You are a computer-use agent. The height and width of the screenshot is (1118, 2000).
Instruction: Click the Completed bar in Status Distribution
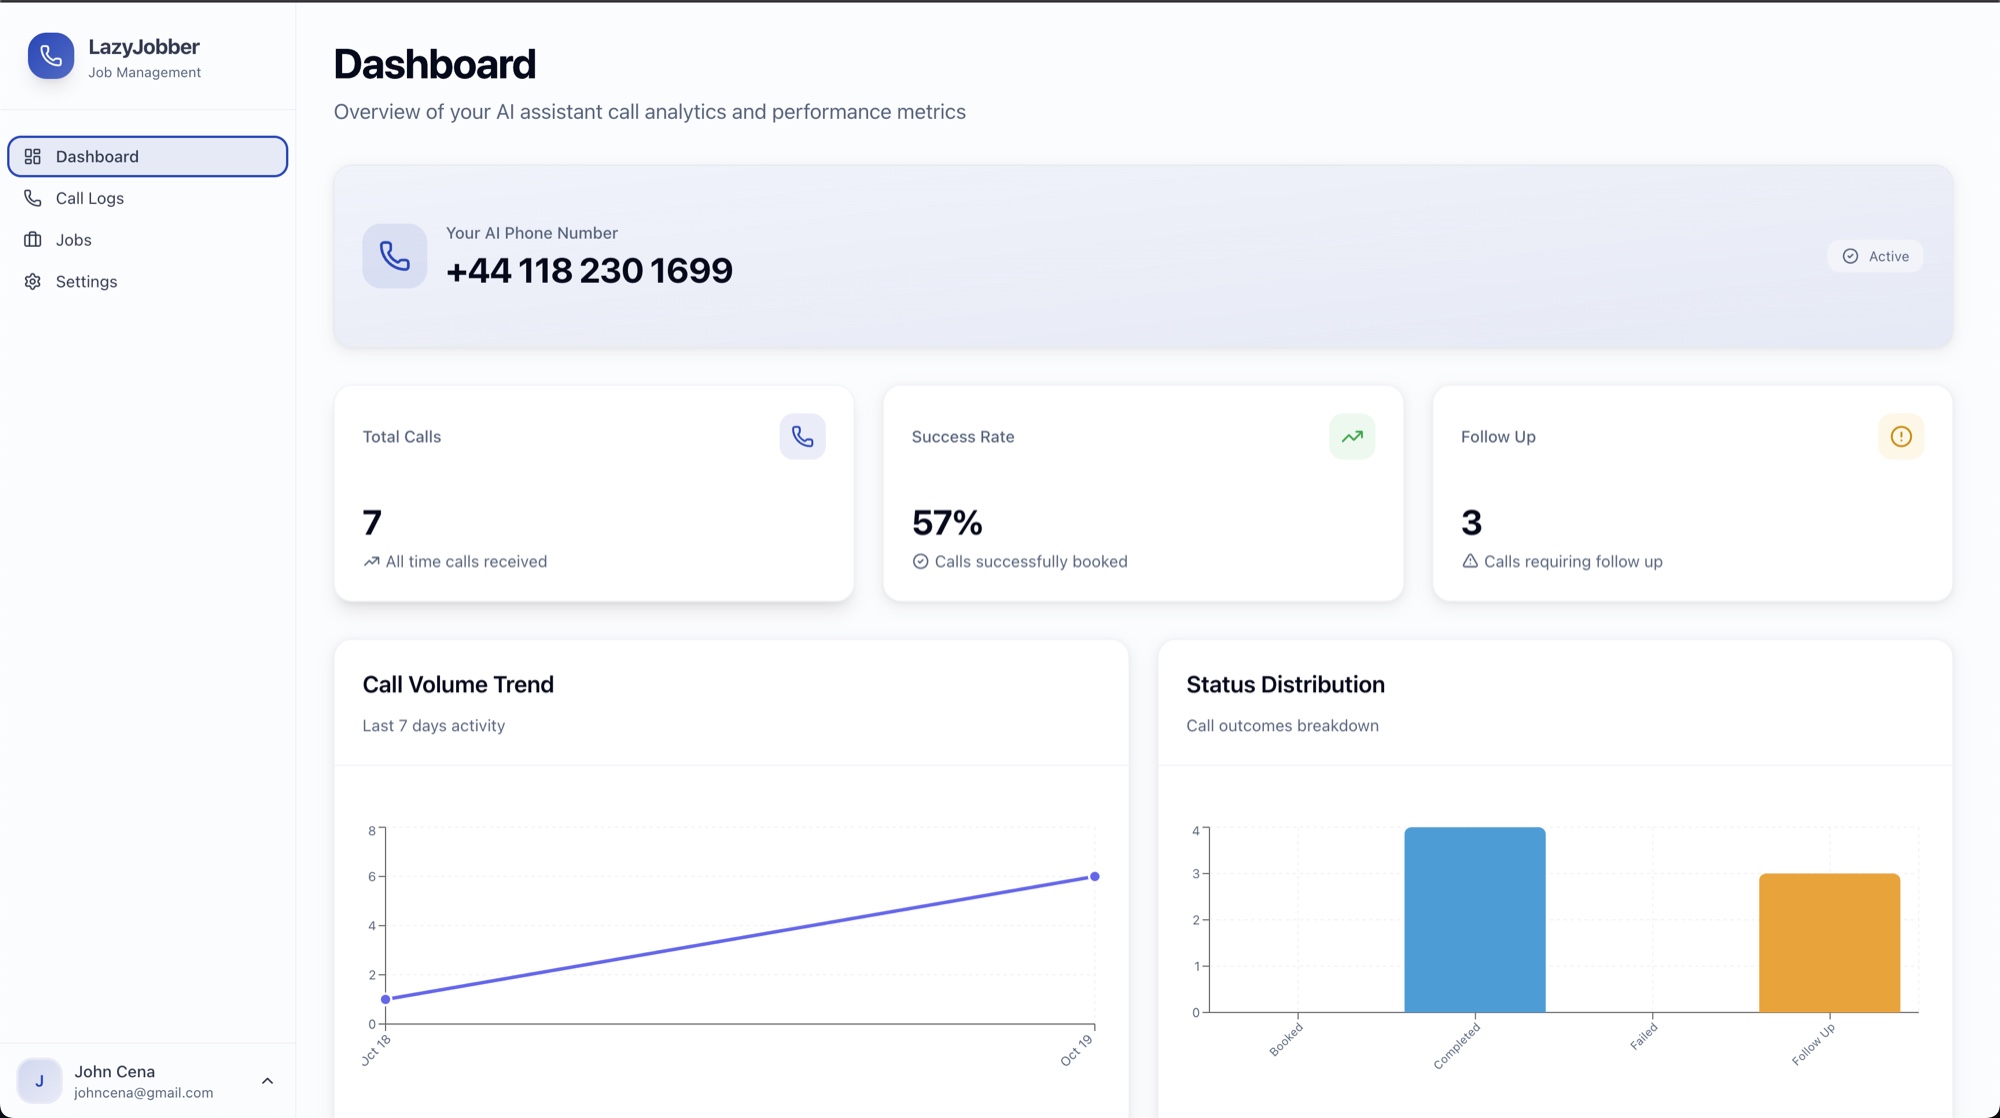click(1474, 918)
